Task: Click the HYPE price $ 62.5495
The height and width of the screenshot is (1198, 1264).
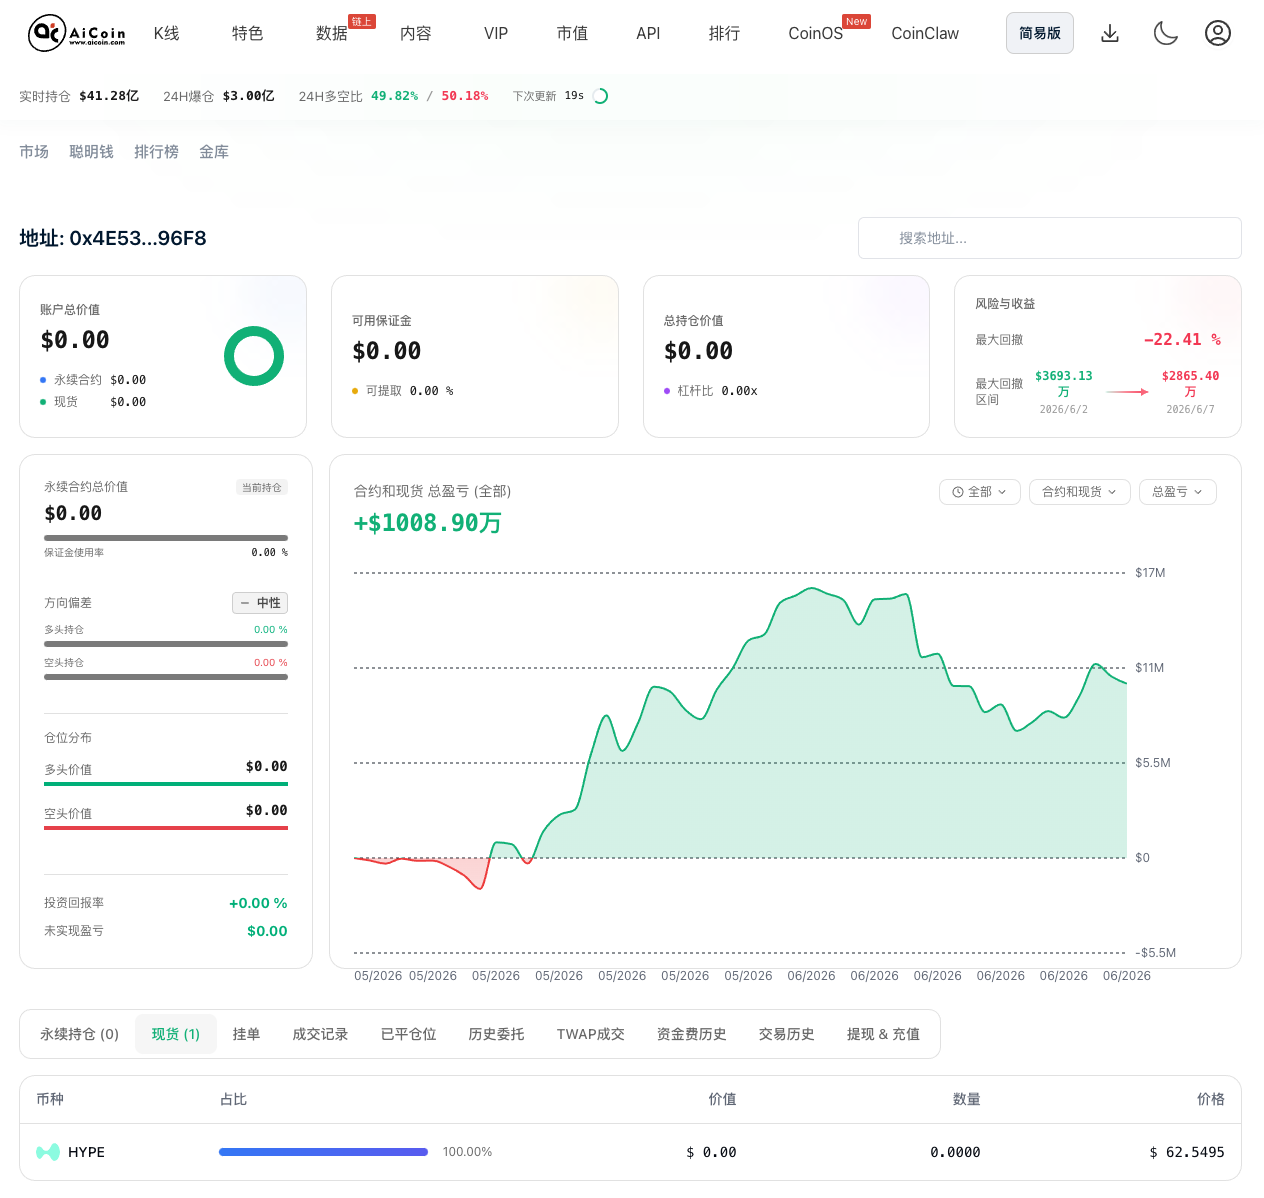Action: coord(1187,1152)
